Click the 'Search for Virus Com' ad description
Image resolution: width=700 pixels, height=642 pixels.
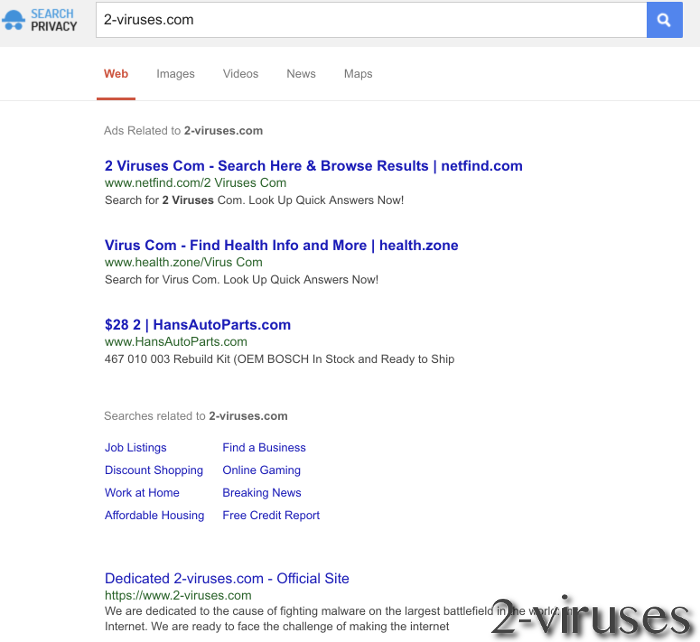point(242,280)
